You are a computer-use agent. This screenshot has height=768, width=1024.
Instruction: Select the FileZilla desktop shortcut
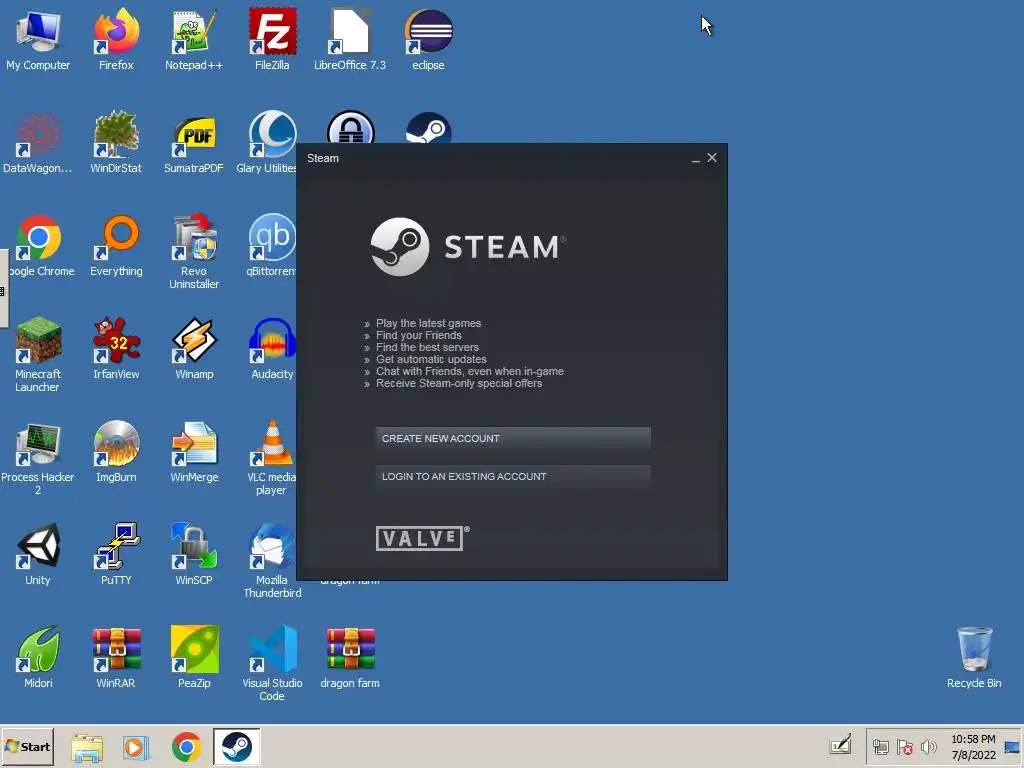pyautogui.click(x=272, y=39)
